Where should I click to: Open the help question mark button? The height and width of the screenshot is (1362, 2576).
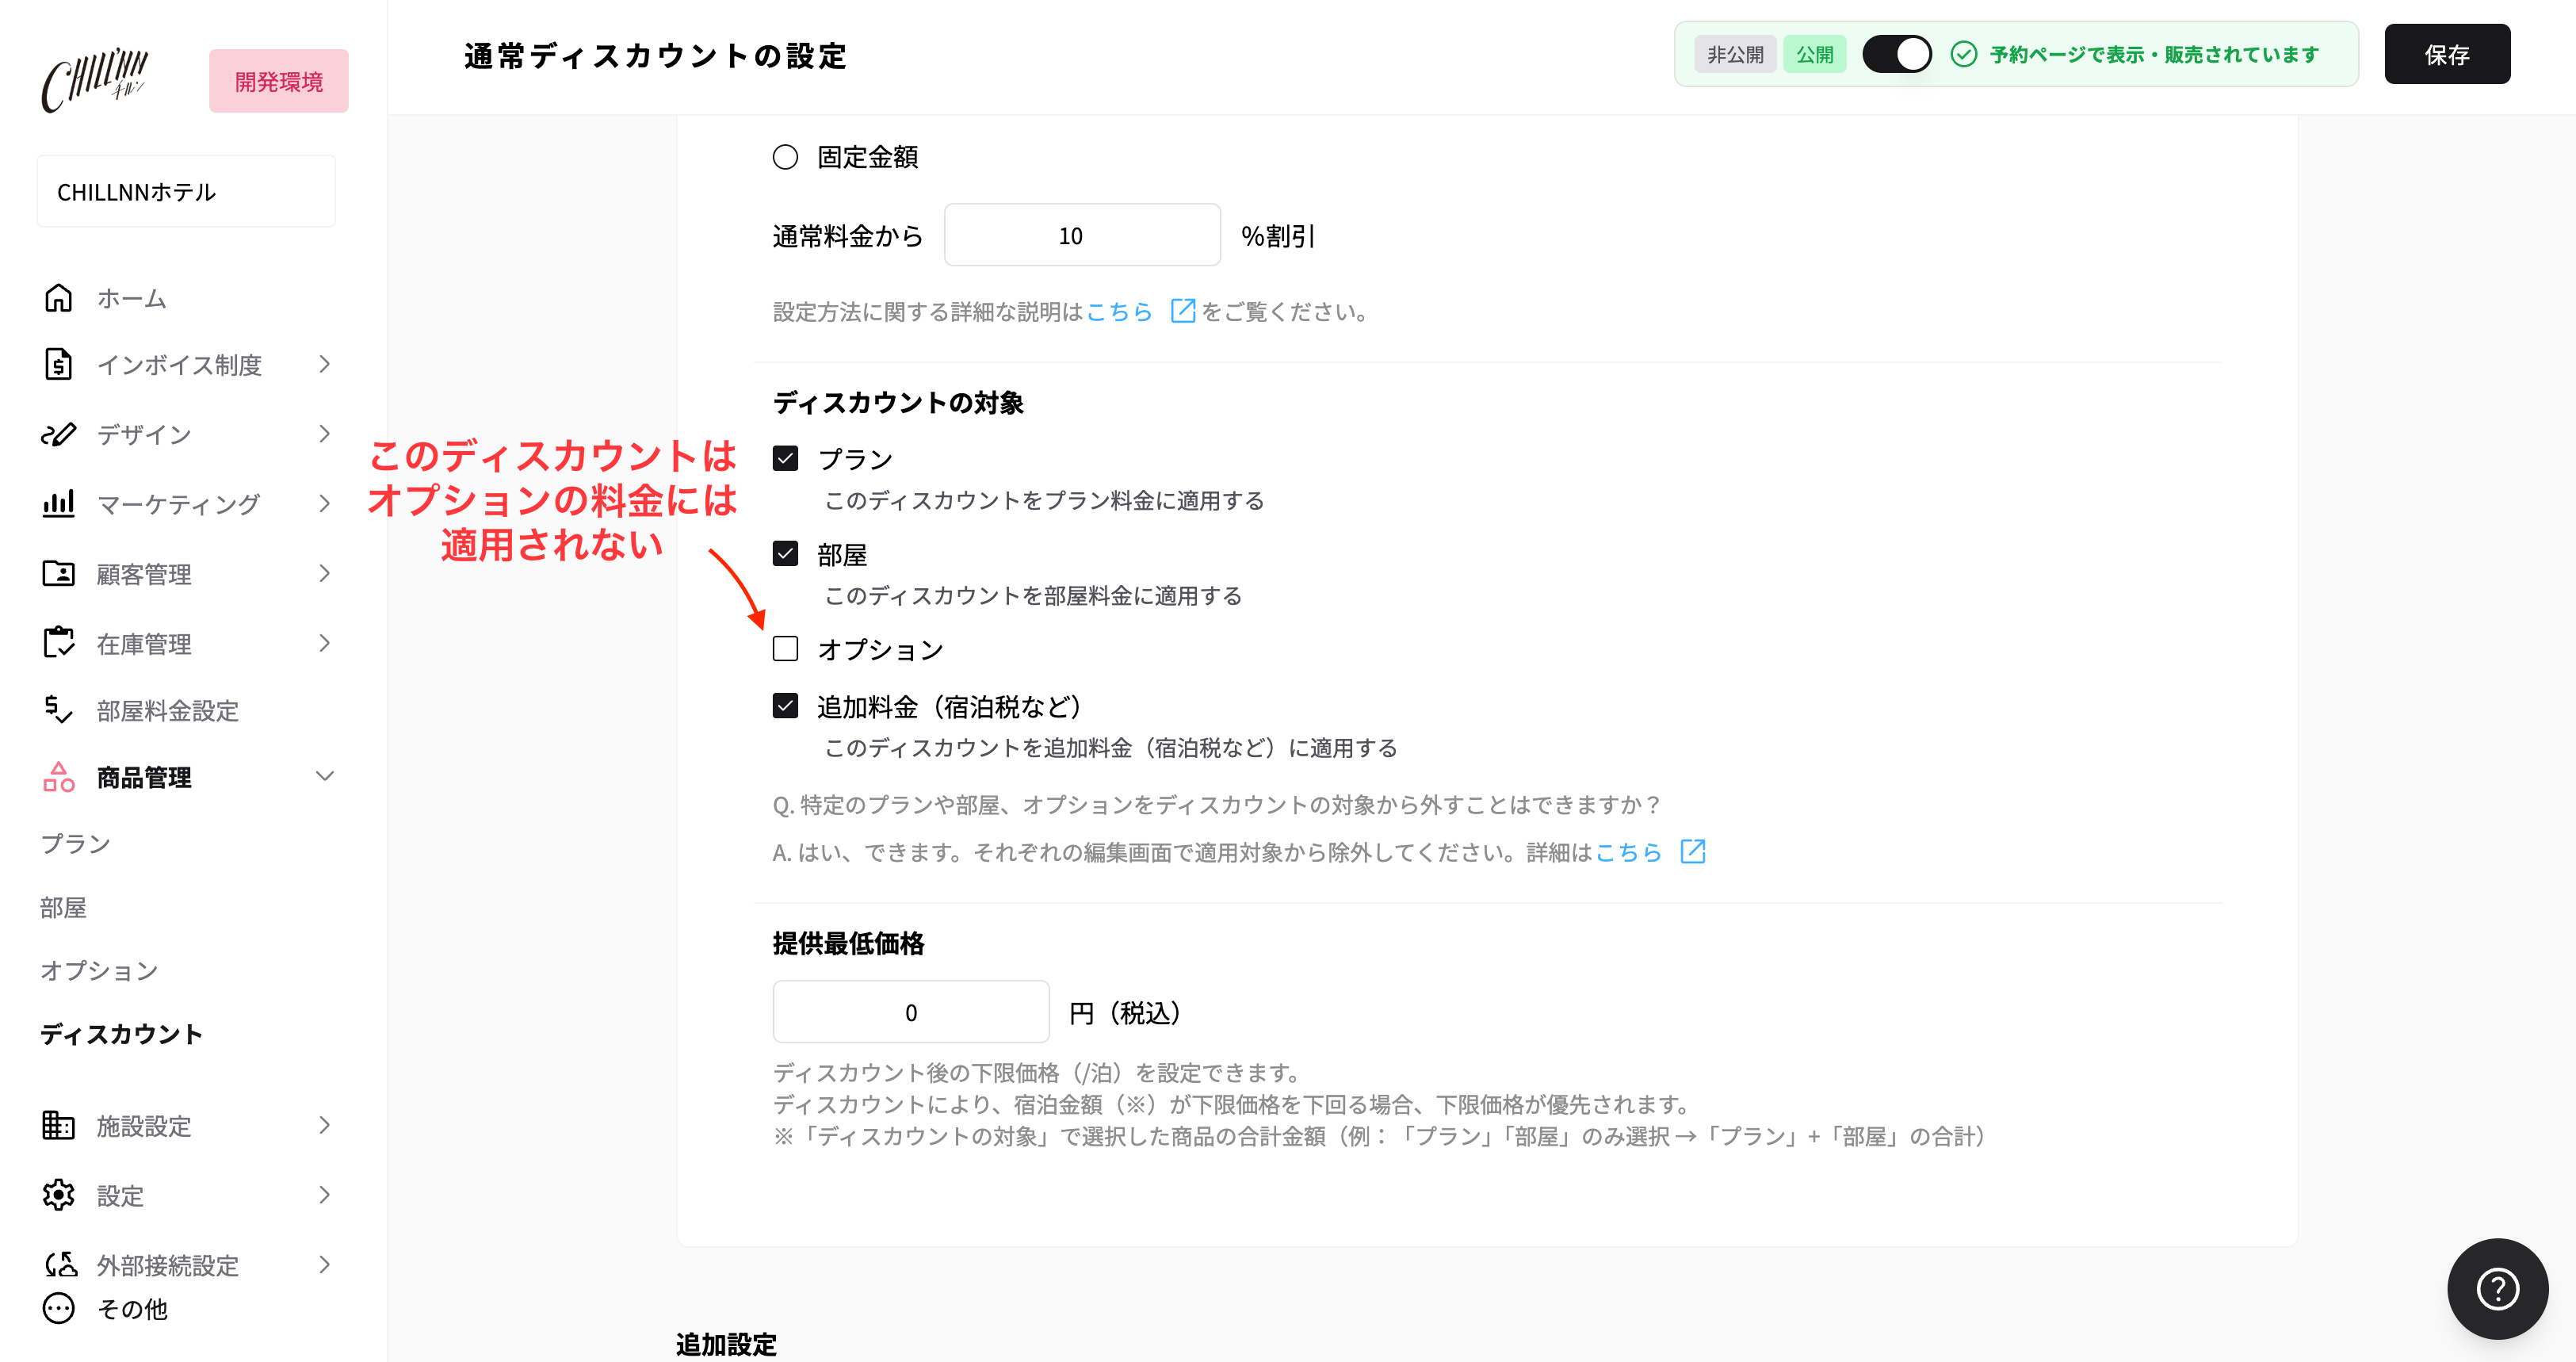pyautogui.click(x=2497, y=1289)
